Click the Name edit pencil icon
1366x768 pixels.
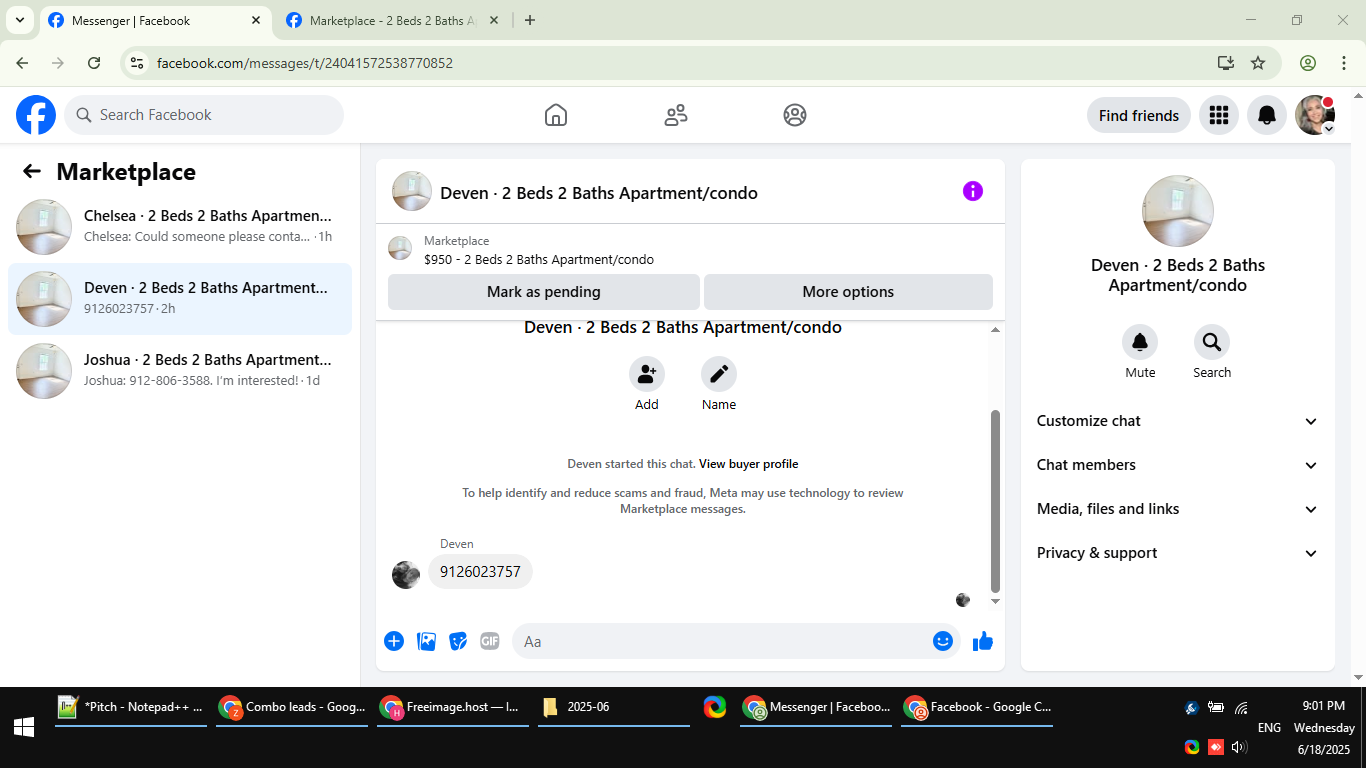click(x=719, y=374)
